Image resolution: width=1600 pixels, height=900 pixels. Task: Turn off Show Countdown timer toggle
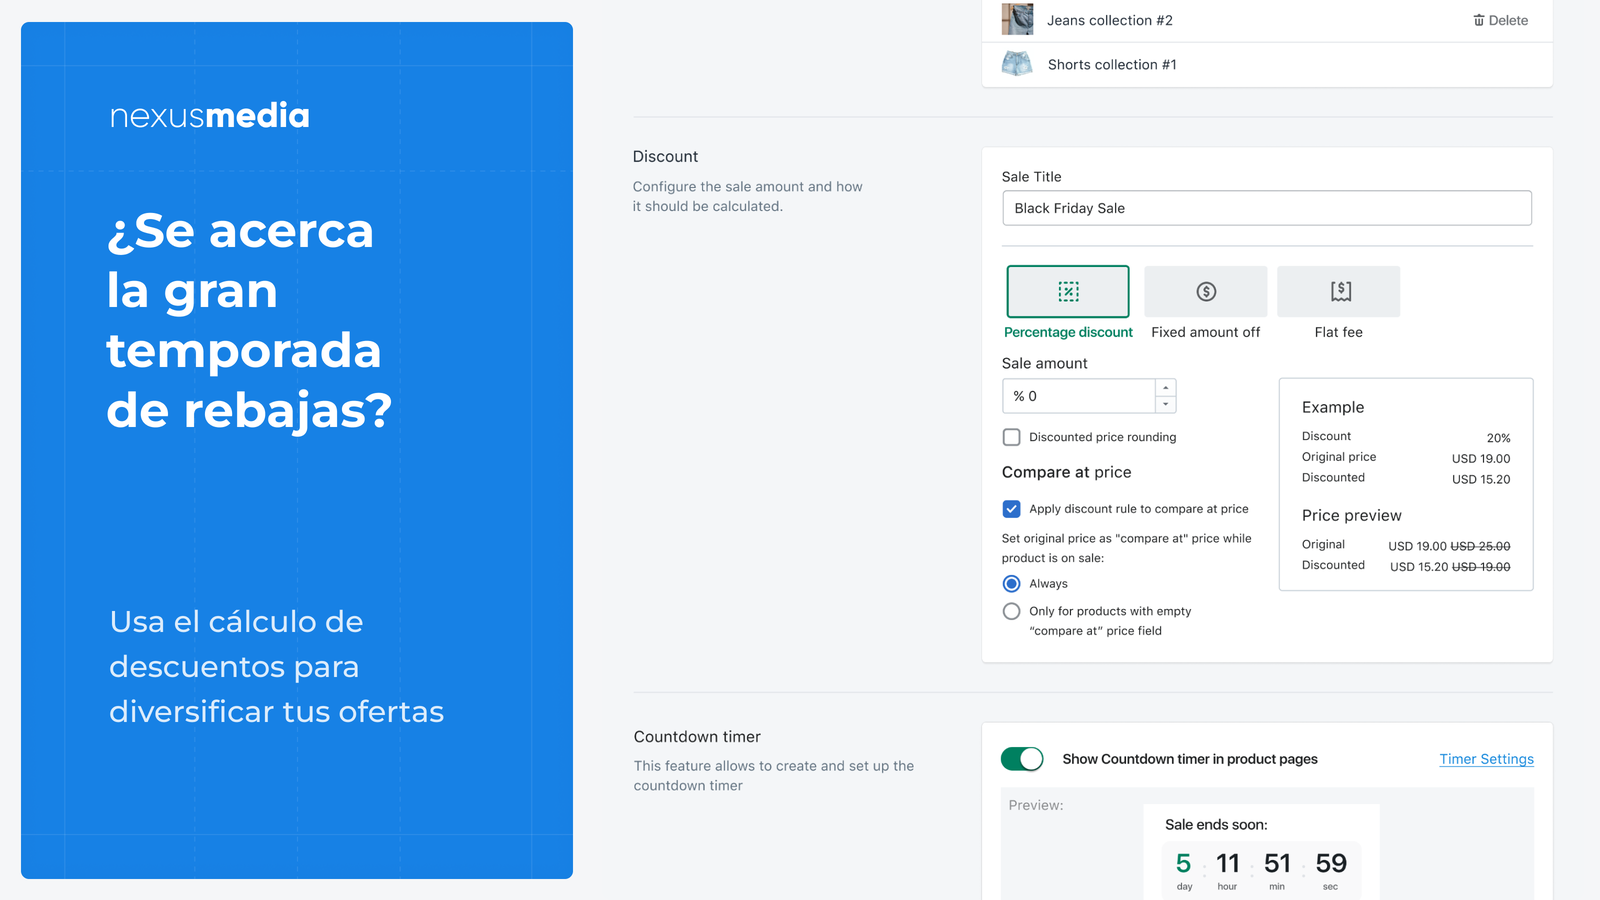pos(1022,759)
